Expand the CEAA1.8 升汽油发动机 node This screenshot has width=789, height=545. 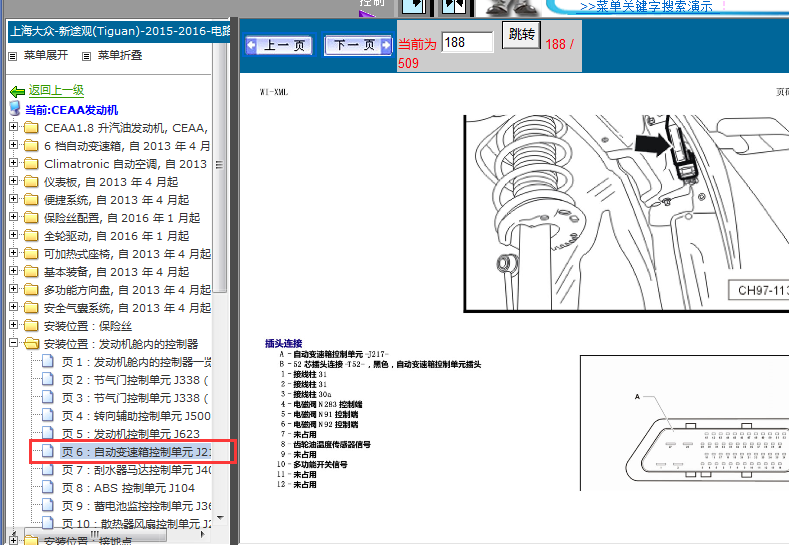point(14,127)
